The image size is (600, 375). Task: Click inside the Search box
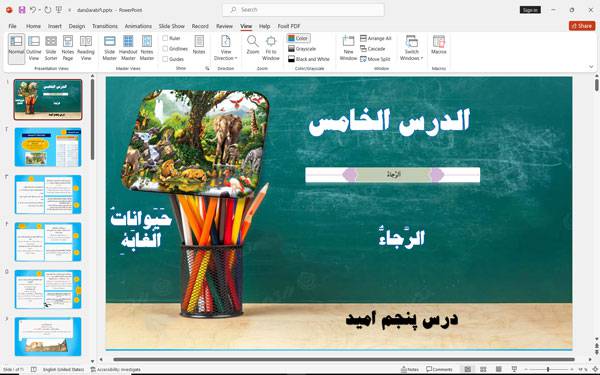[x=303, y=10]
